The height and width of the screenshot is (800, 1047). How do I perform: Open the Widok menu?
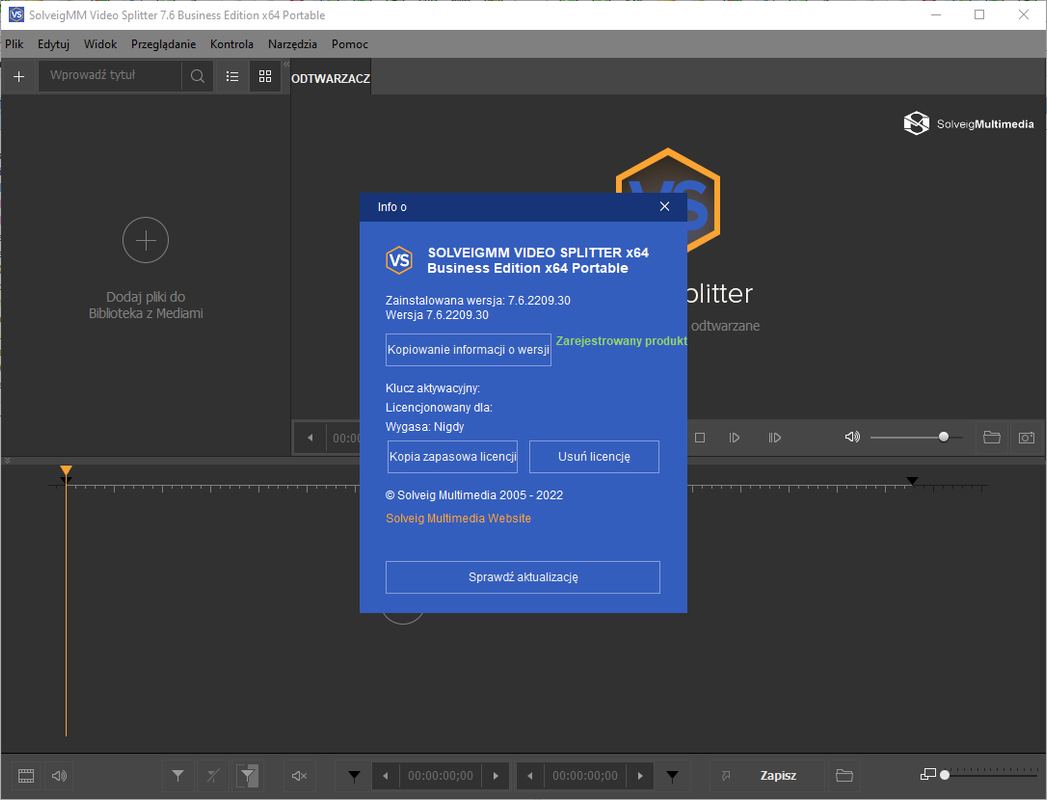coord(100,44)
